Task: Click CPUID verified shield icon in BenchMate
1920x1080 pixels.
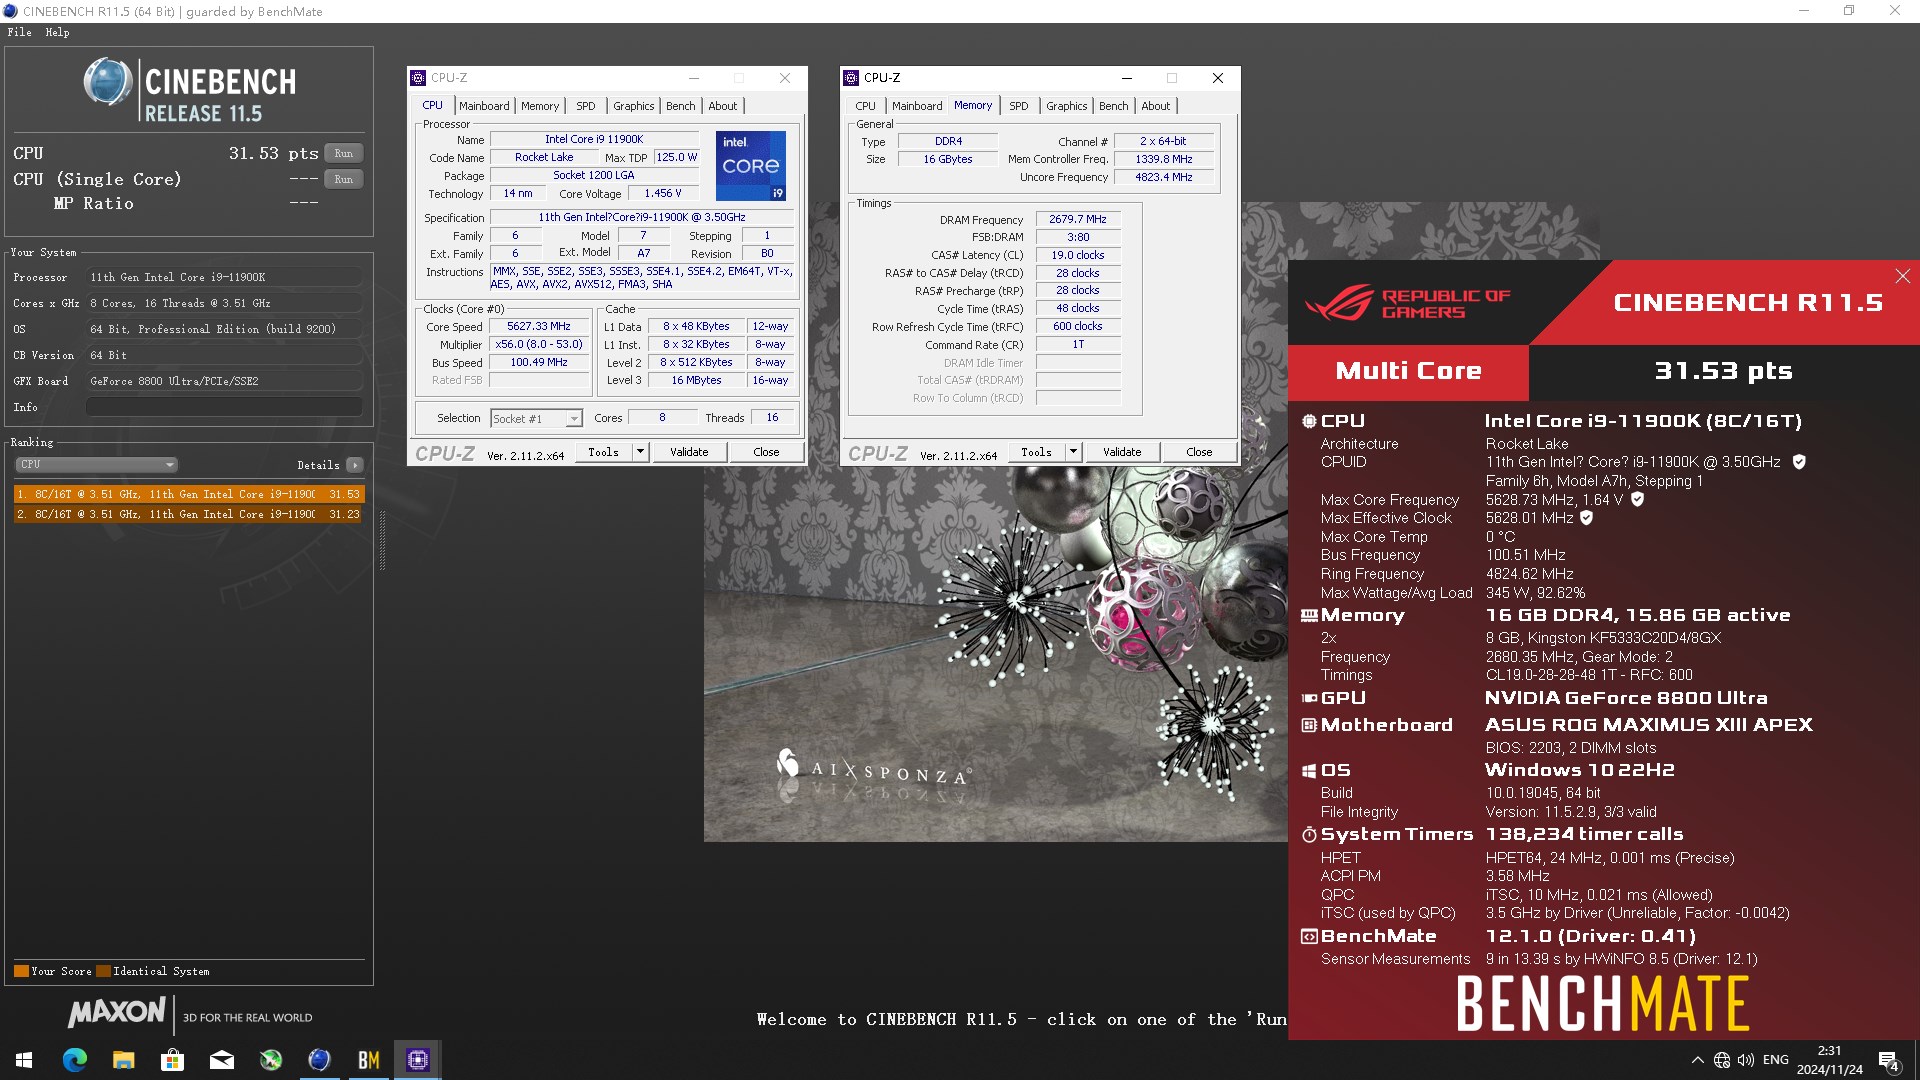Action: pyautogui.click(x=1799, y=462)
